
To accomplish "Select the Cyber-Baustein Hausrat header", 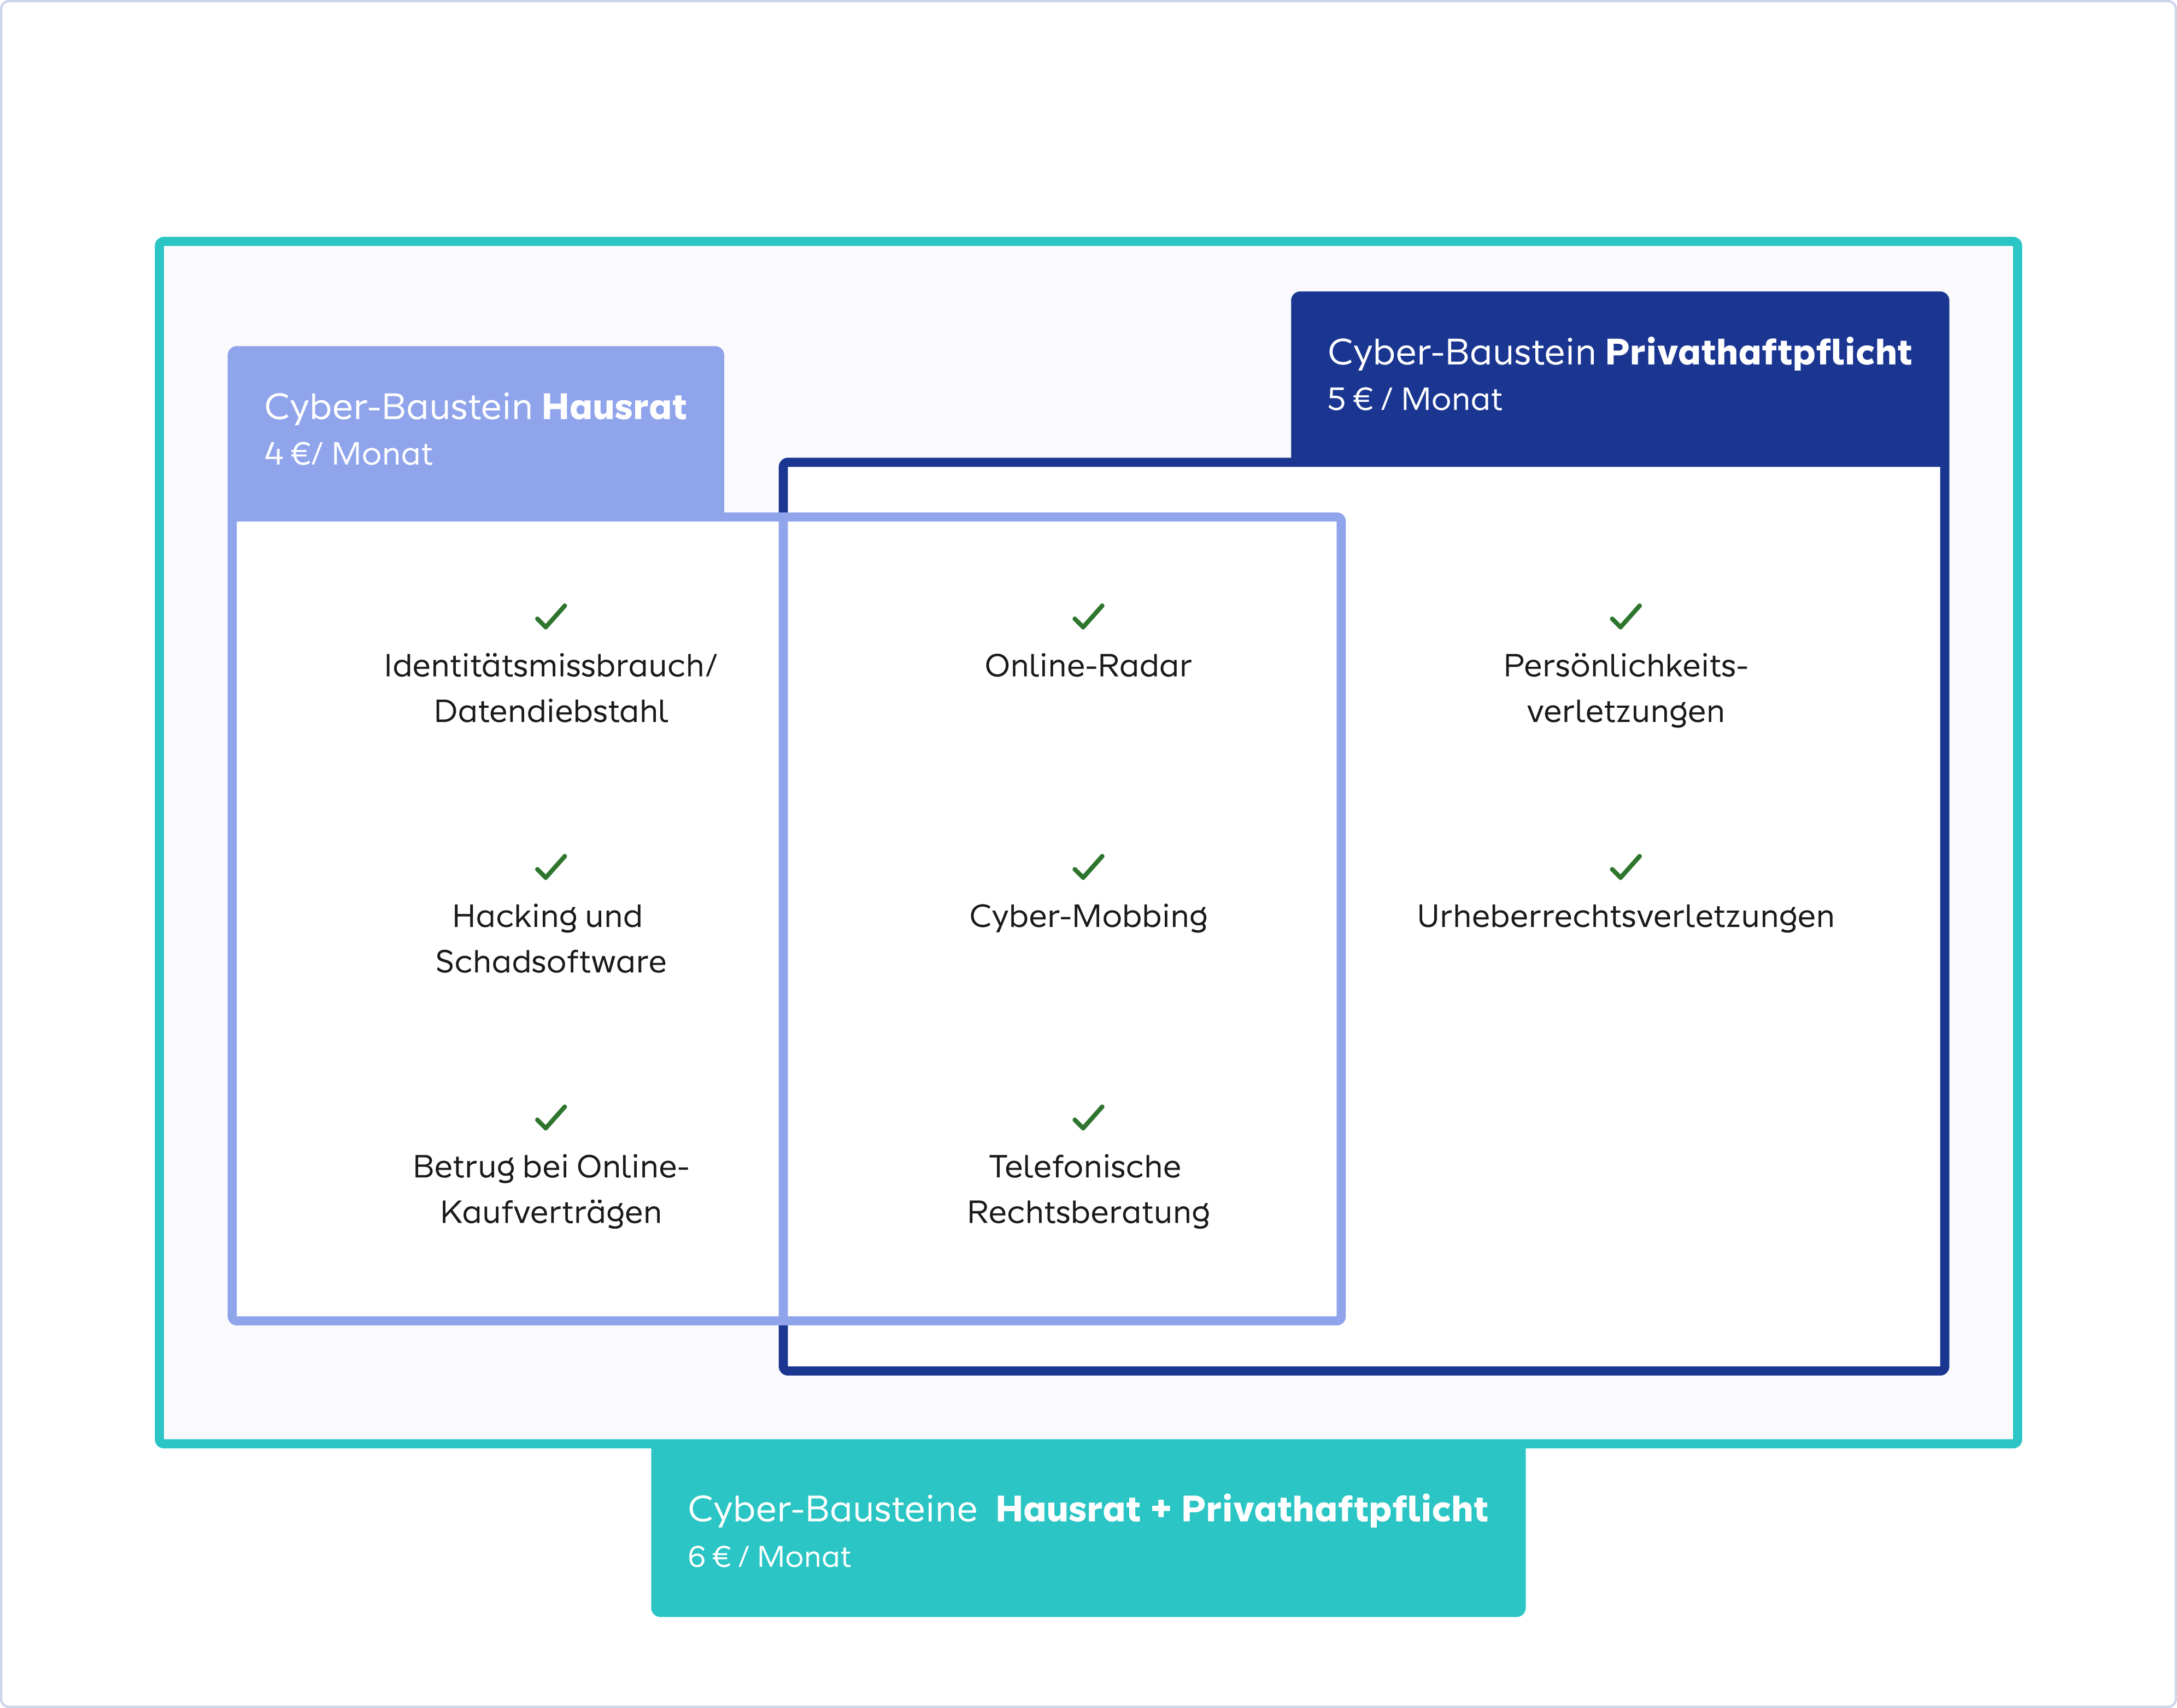I will point(475,407).
